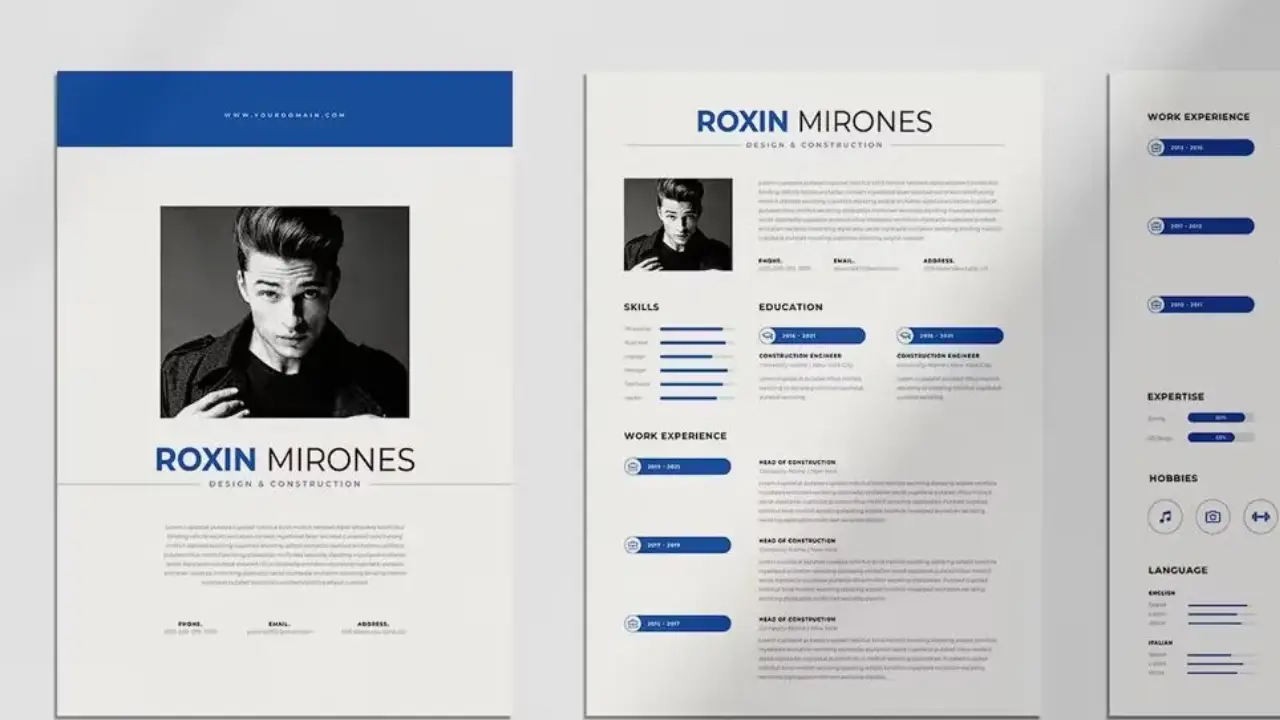This screenshot has height=720, width=1280.
Task: Click the large portrait photo on the cover page
Action: (285, 312)
